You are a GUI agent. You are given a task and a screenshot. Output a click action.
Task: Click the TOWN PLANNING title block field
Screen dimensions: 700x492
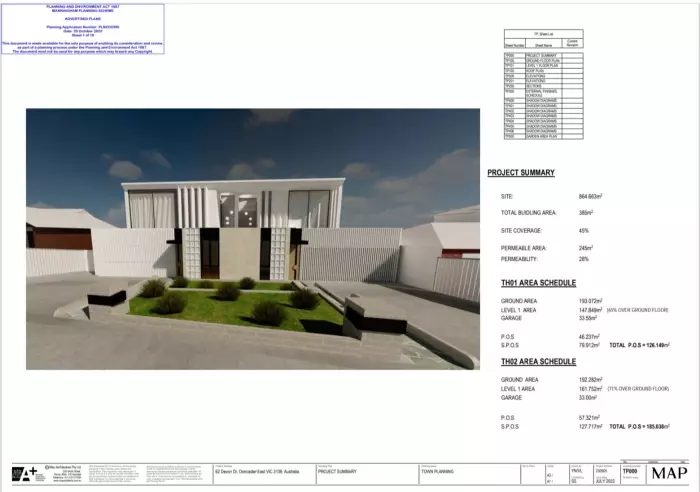[440, 471]
